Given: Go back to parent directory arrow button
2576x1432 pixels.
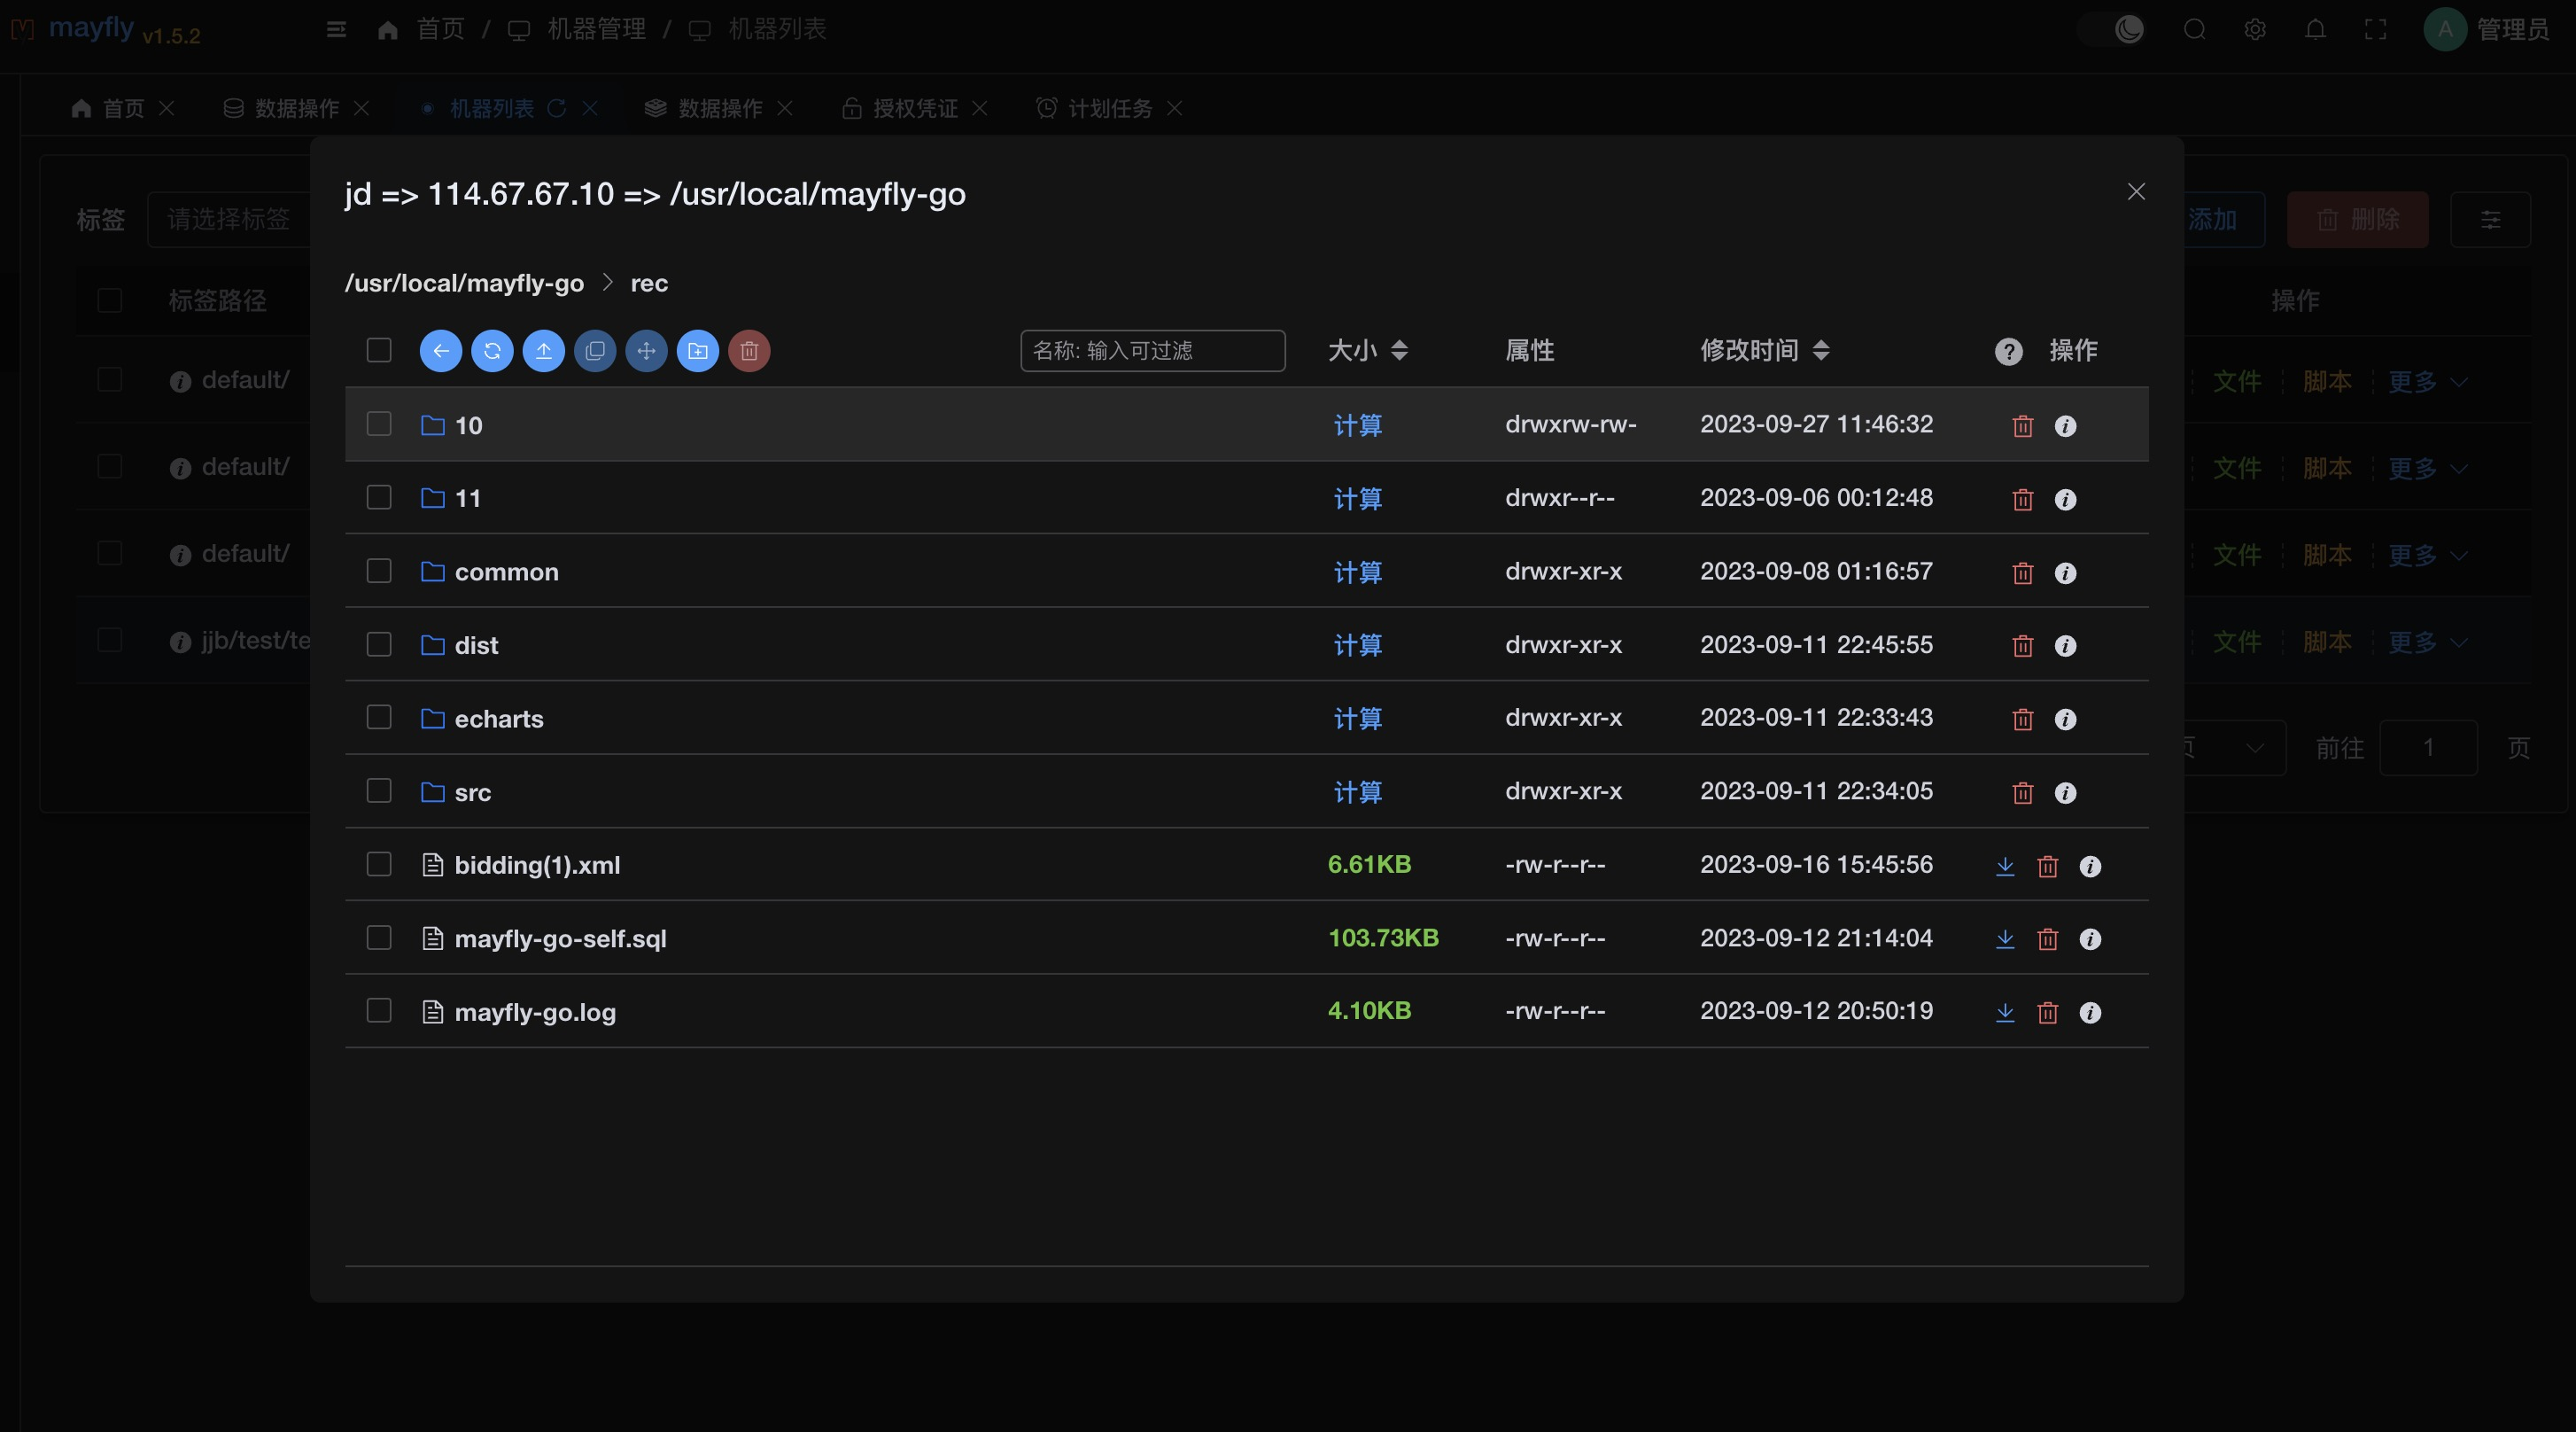Looking at the screenshot, I should click(x=440, y=351).
